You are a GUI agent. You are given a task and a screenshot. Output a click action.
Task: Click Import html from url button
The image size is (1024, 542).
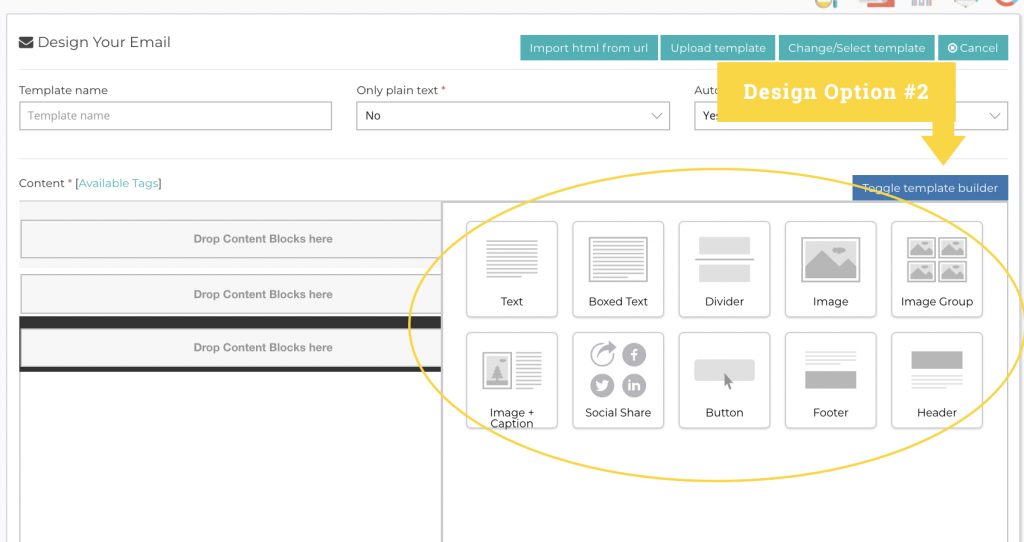[x=588, y=48]
